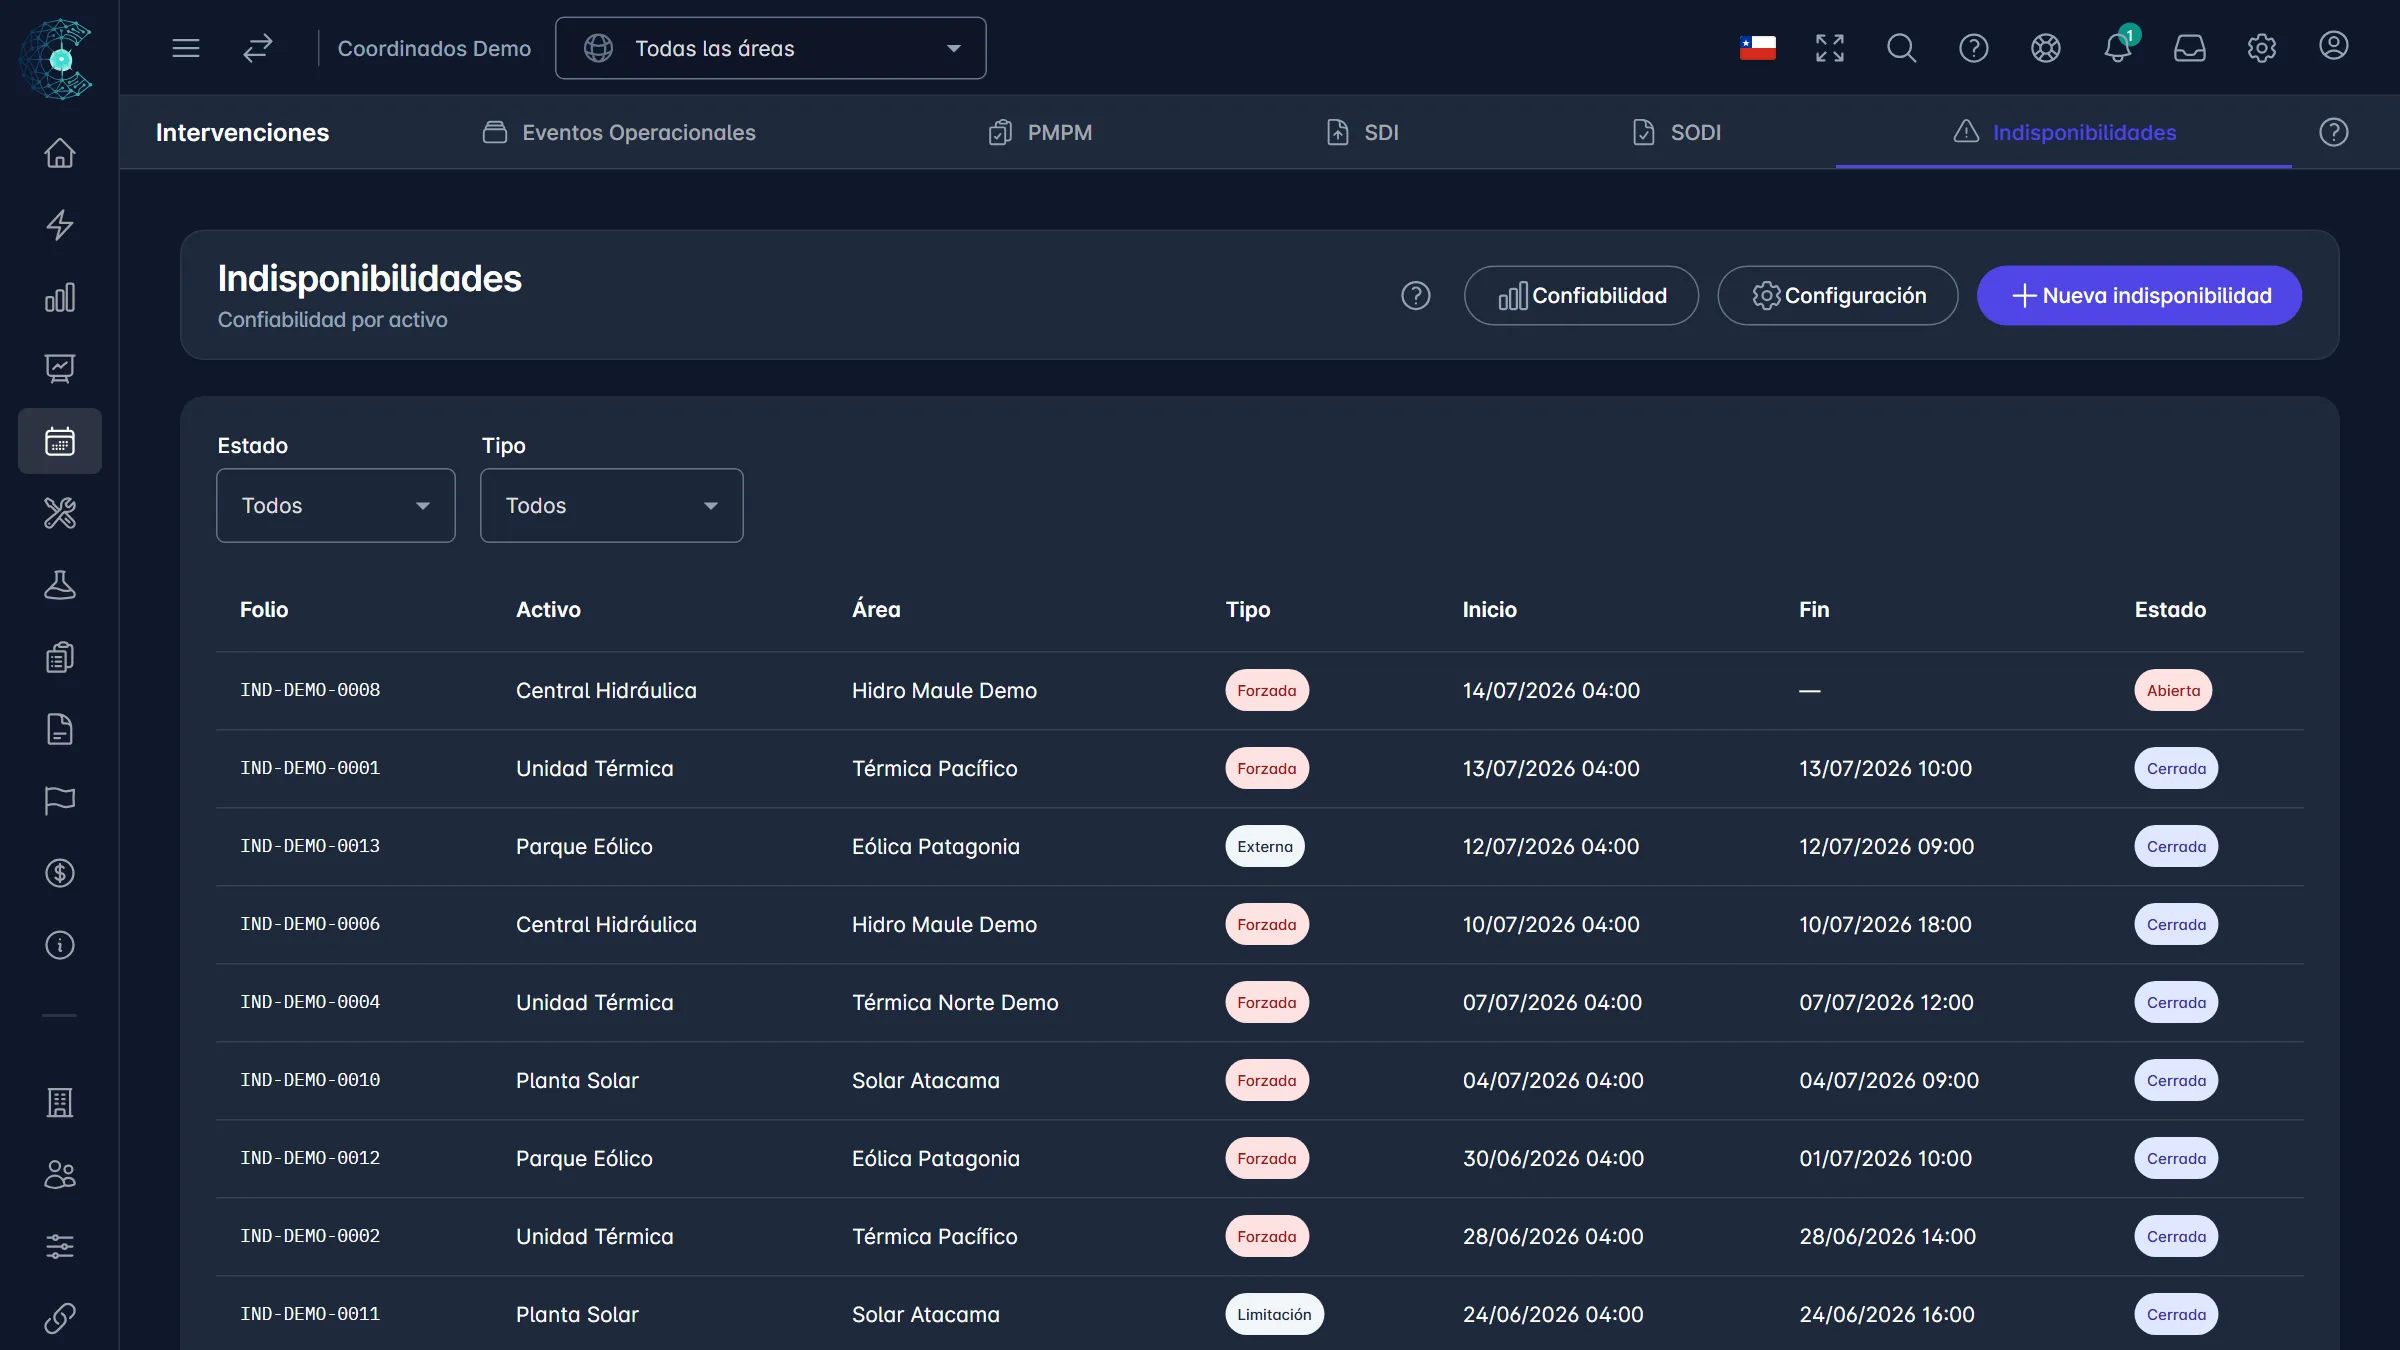Screen dimensions: 2400x1350
Task: Open the link chain sidebar icon
Action: coord(60,1318)
